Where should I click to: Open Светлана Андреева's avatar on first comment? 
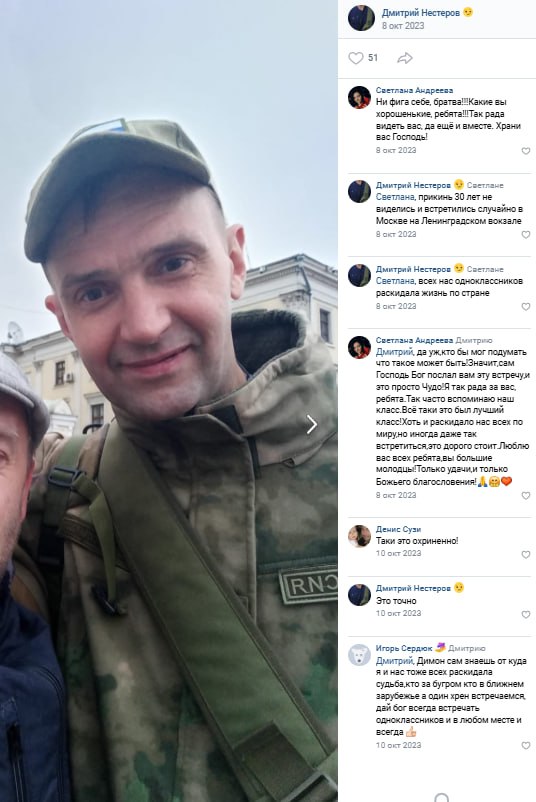tap(360, 97)
